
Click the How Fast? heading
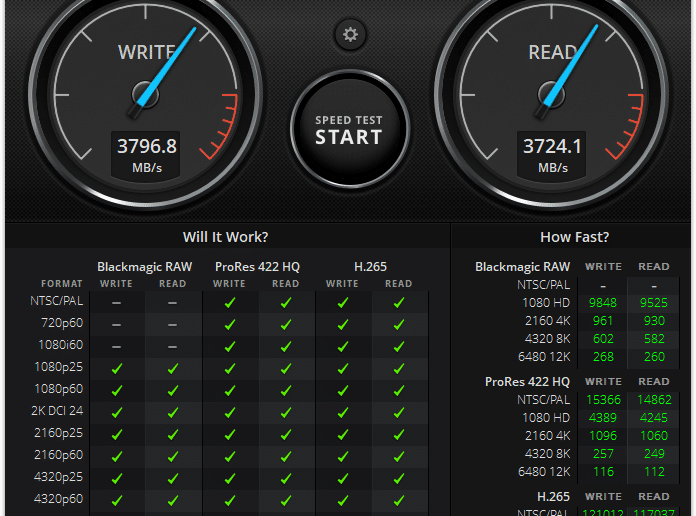coord(574,237)
